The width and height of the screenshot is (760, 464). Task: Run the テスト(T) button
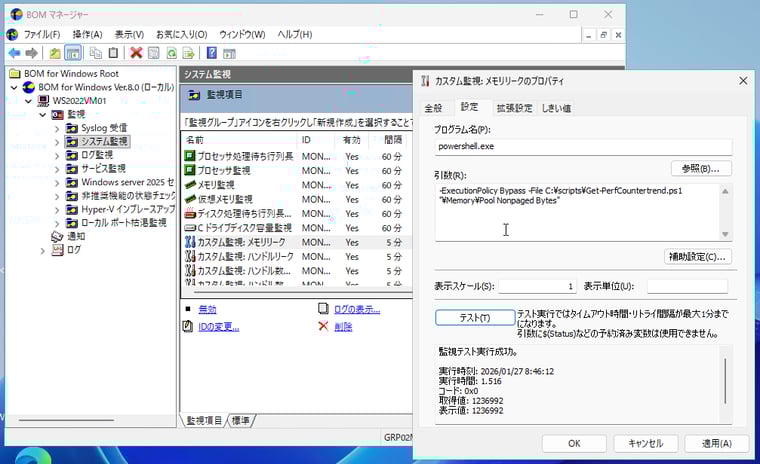[475, 318]
